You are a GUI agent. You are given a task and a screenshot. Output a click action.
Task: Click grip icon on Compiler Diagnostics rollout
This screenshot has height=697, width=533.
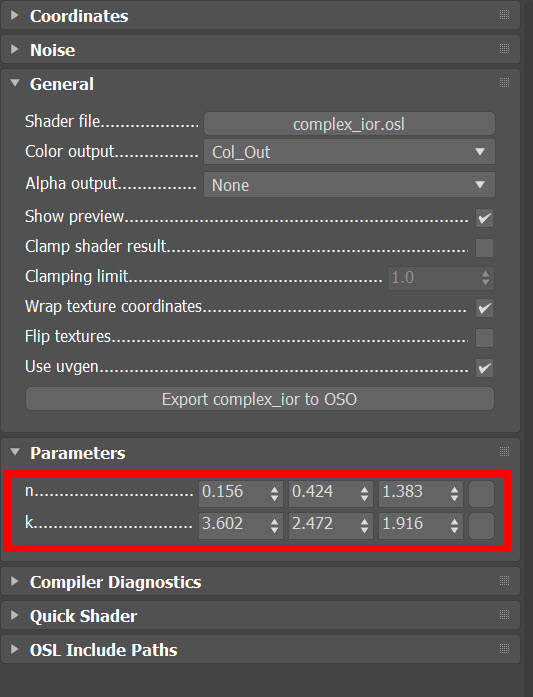click(x=504, y=581)
